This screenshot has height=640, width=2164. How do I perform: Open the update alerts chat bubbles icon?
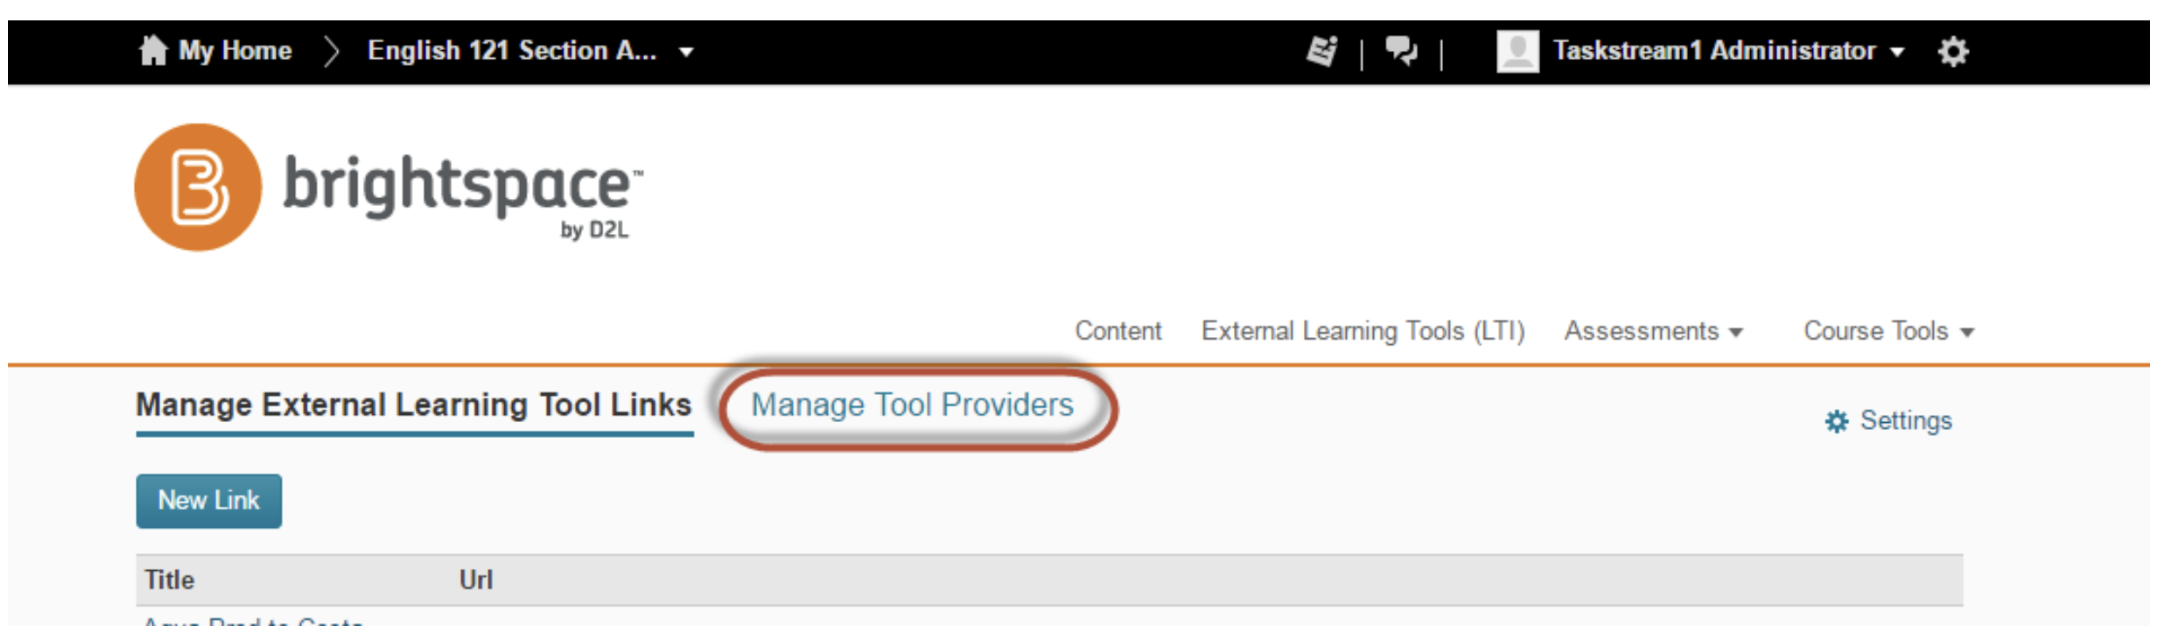click(1401, 51)
